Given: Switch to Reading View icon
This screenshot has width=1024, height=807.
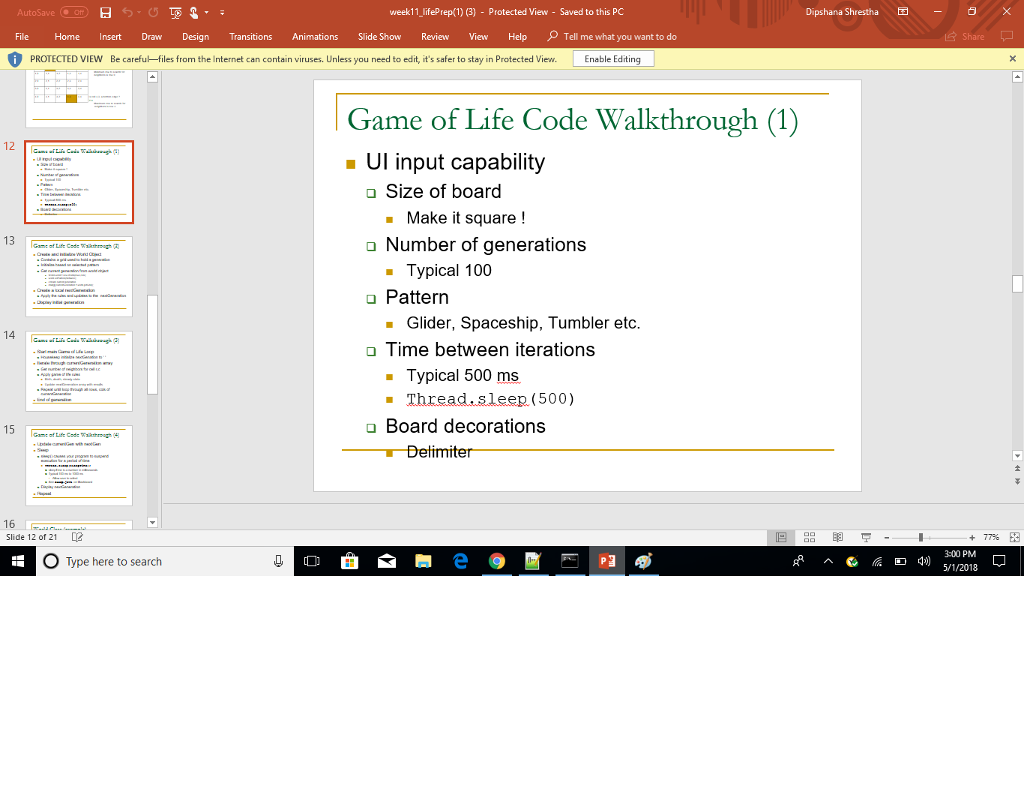Looking at the screenshot, I should point(838,537).
